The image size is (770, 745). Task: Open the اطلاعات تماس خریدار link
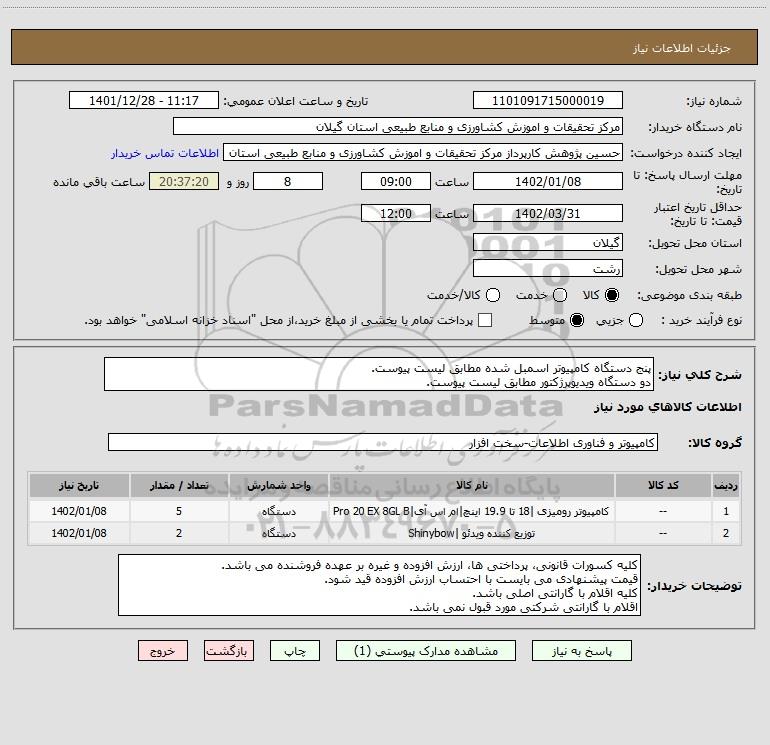pos(165,153)
